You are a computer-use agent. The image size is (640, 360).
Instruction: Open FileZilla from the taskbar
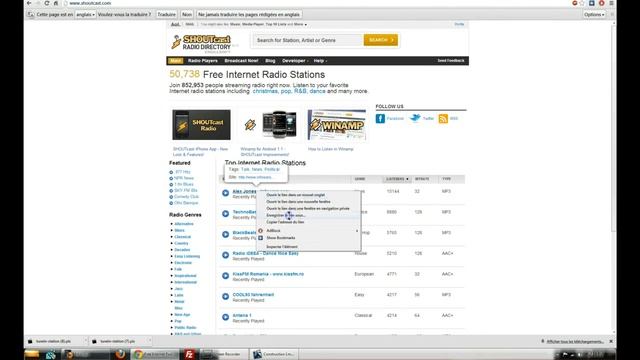189,354
